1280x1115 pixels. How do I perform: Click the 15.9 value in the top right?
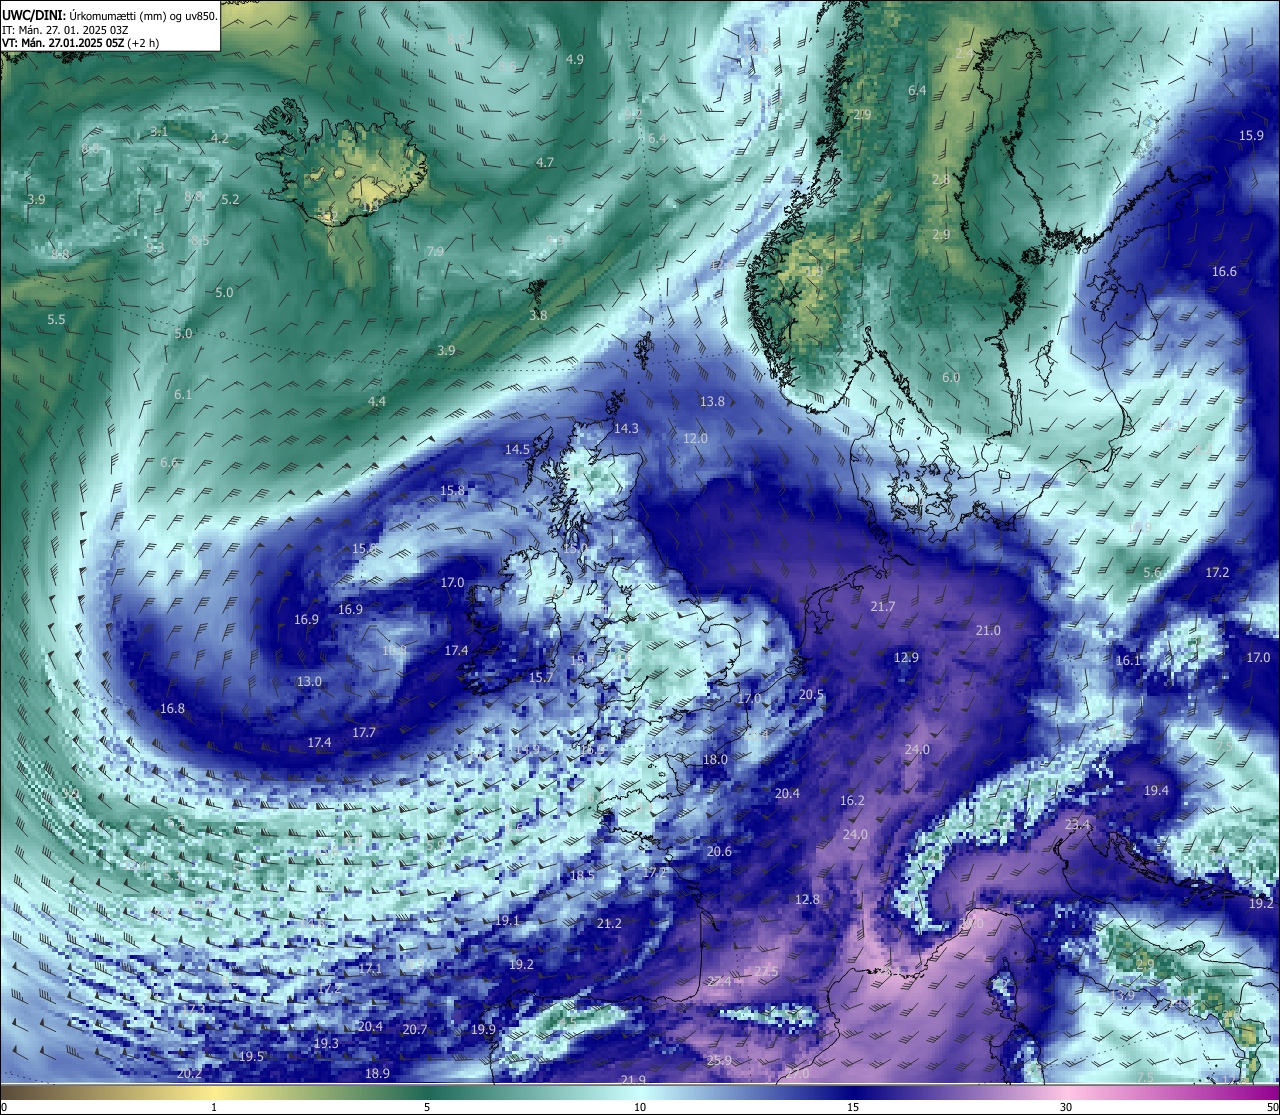1251,135
